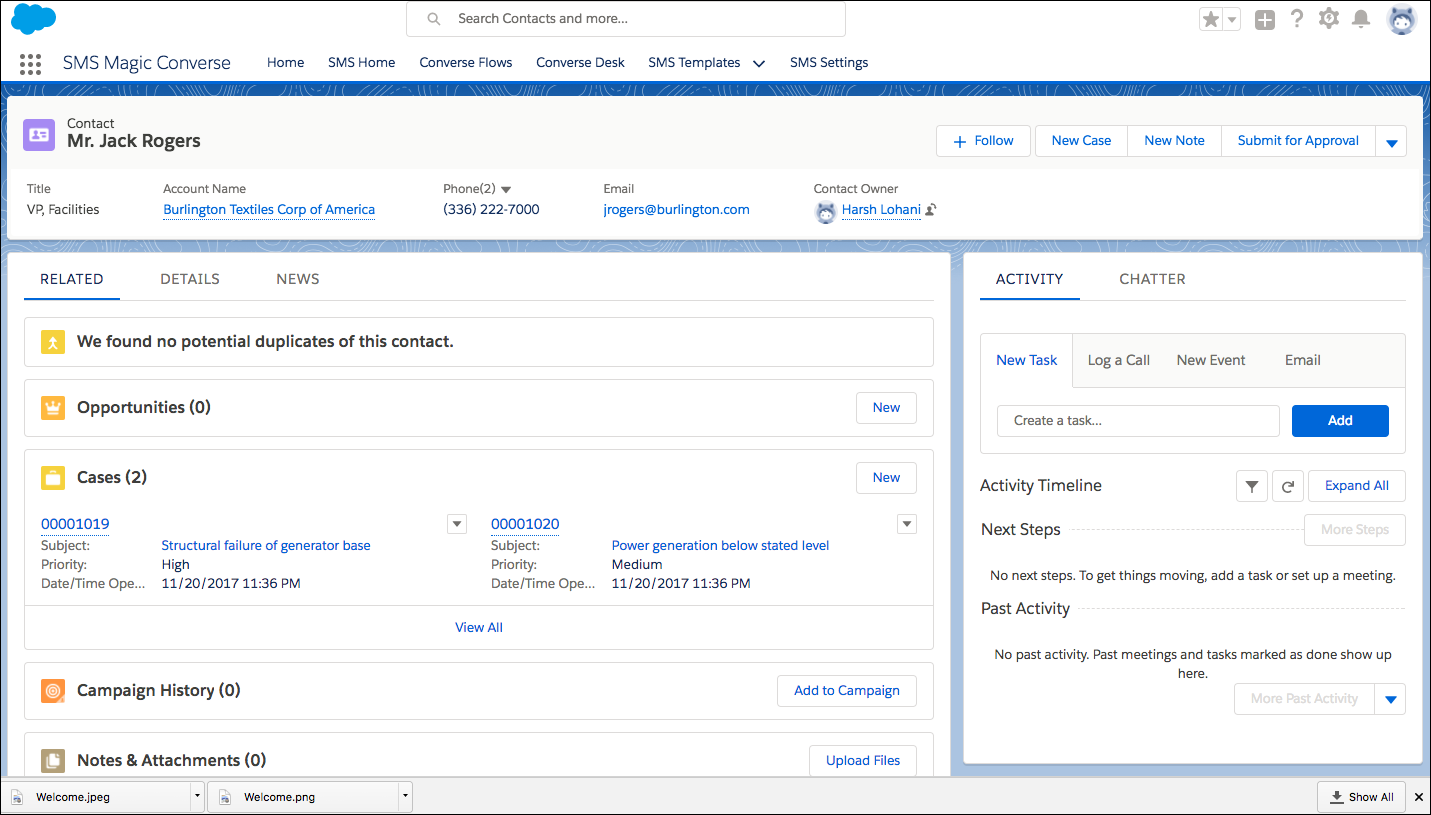Click Show All downloads button
The height and width of the screenshot is (815, 1431).
coord(1361,797)
